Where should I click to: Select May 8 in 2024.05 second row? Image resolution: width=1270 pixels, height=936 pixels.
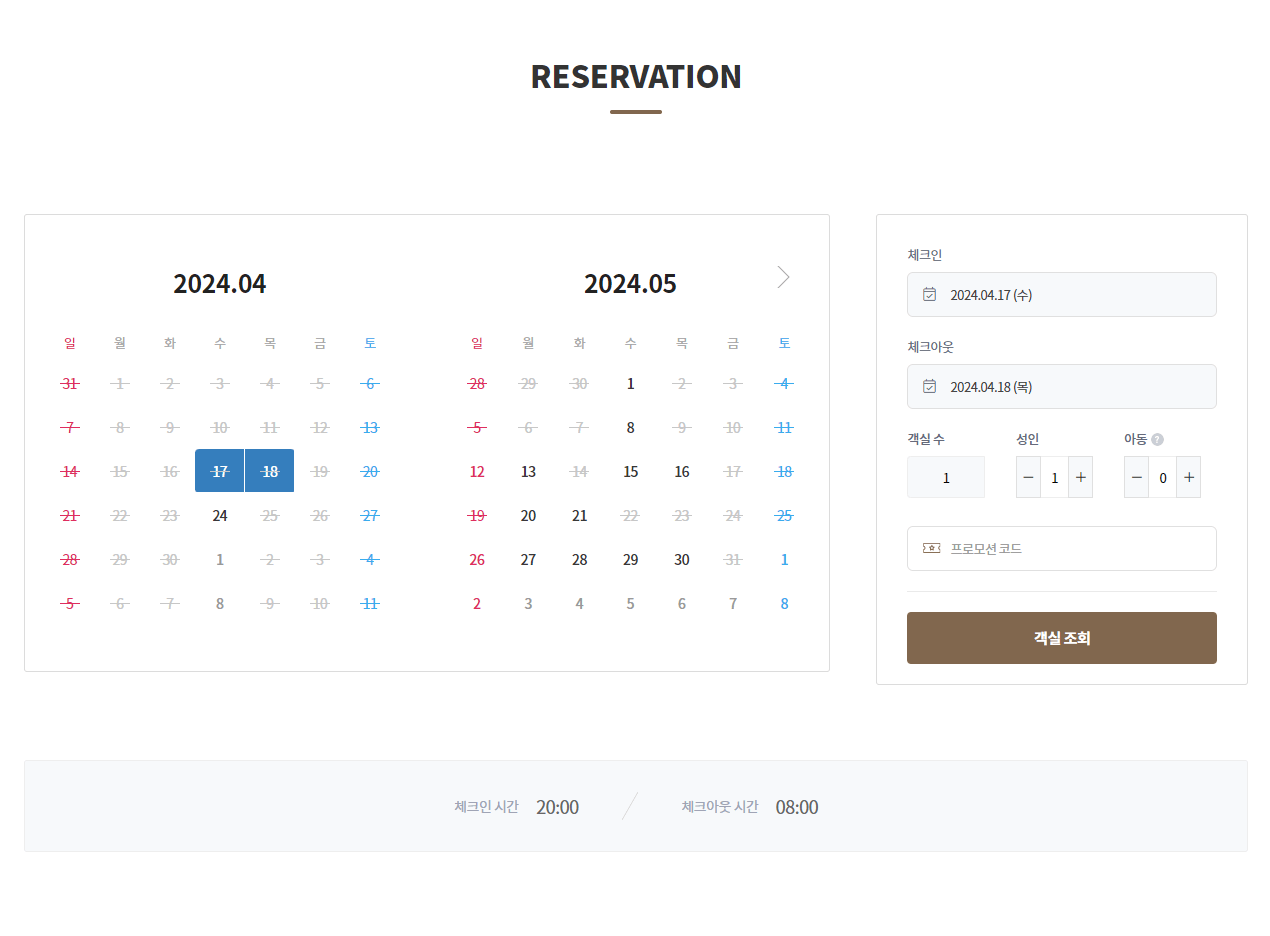(x=630, y=427)
